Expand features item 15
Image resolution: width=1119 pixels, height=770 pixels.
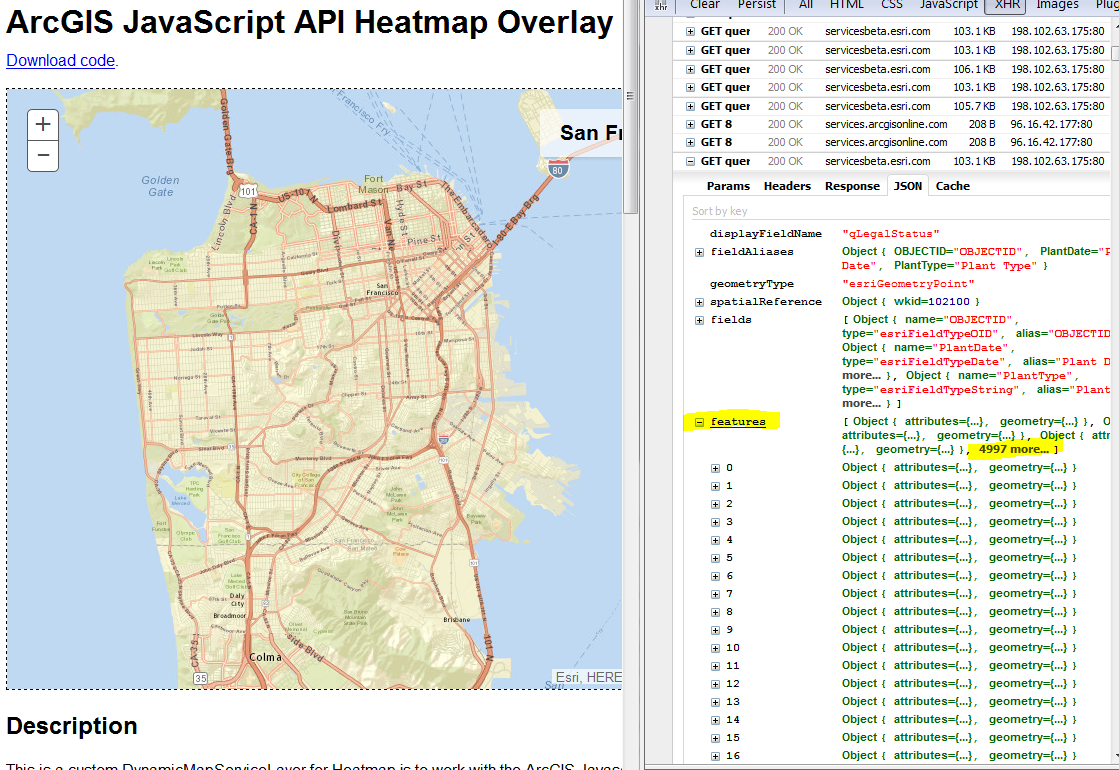pyautogui.click(x=715, y=738)
